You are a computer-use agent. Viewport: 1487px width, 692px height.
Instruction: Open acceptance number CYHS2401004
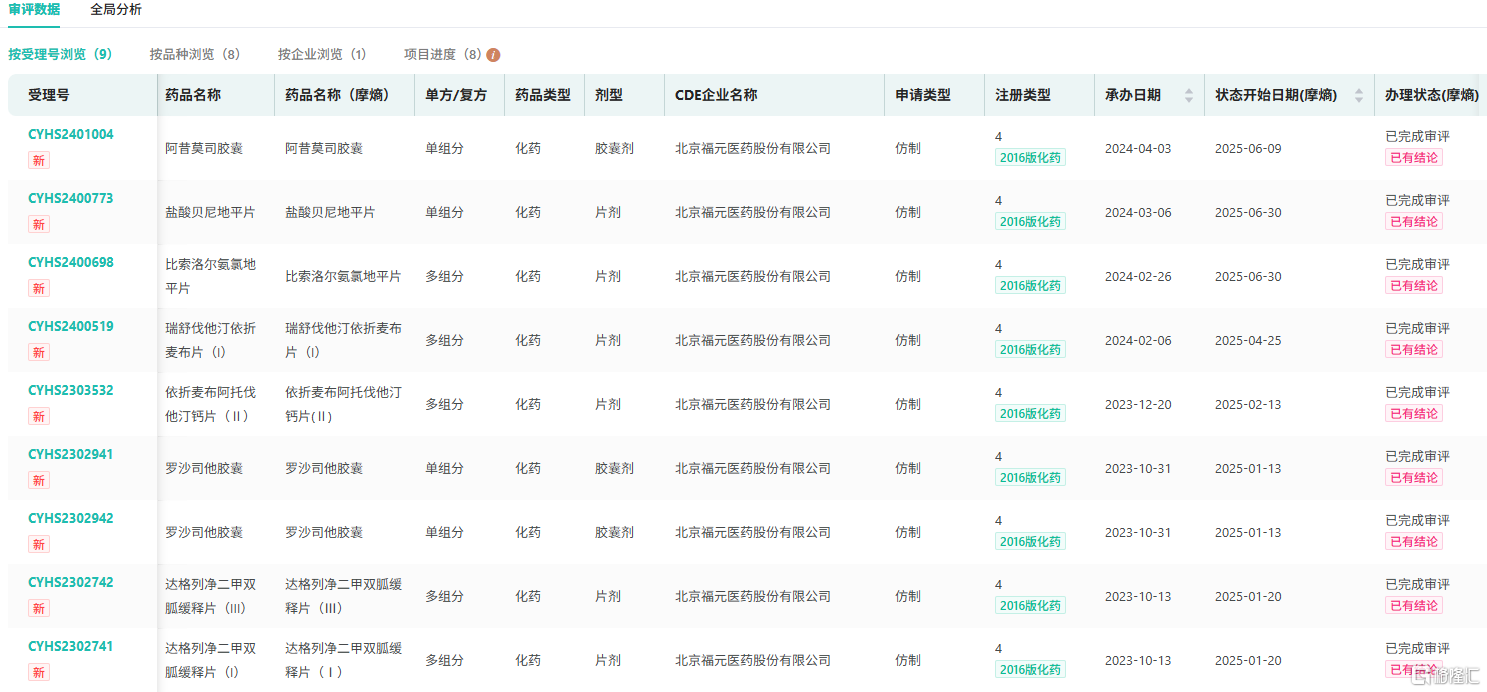pyautogui.click(x=71, y=134)
